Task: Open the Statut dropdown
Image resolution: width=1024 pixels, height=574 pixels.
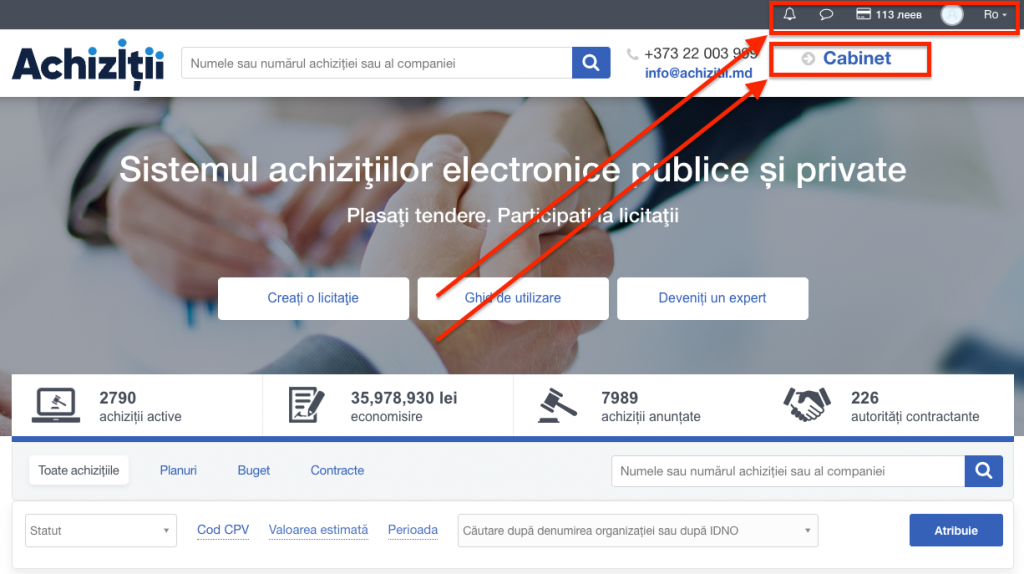Action: click(x=100, y=531)
